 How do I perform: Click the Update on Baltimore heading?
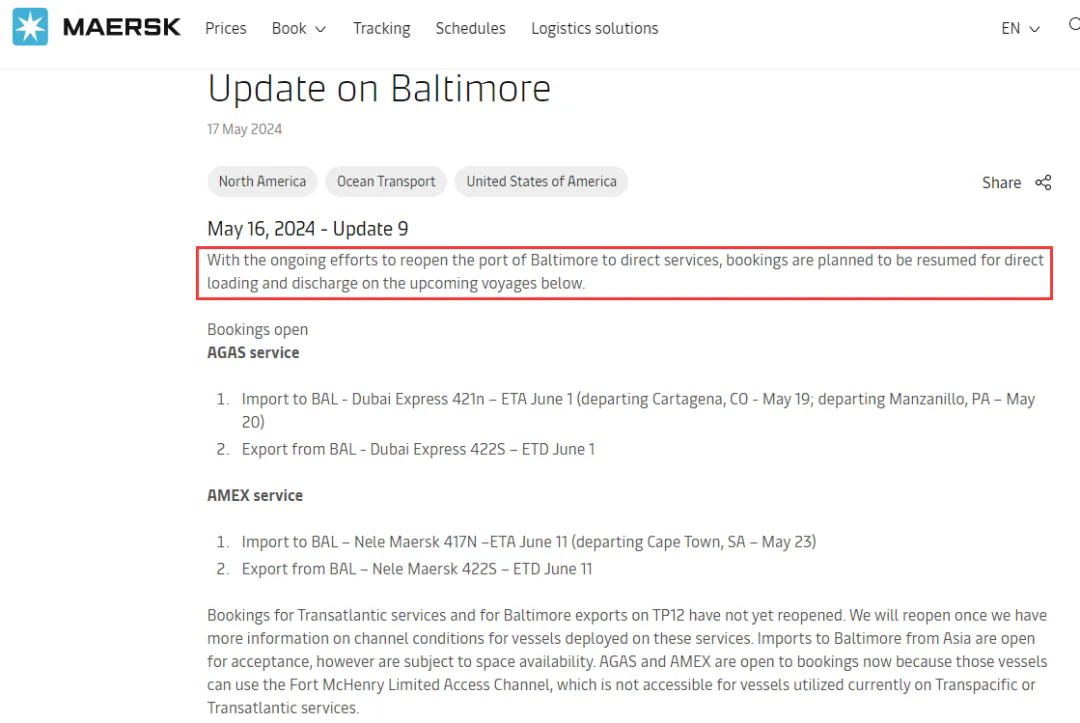click(x=380, y=88)
